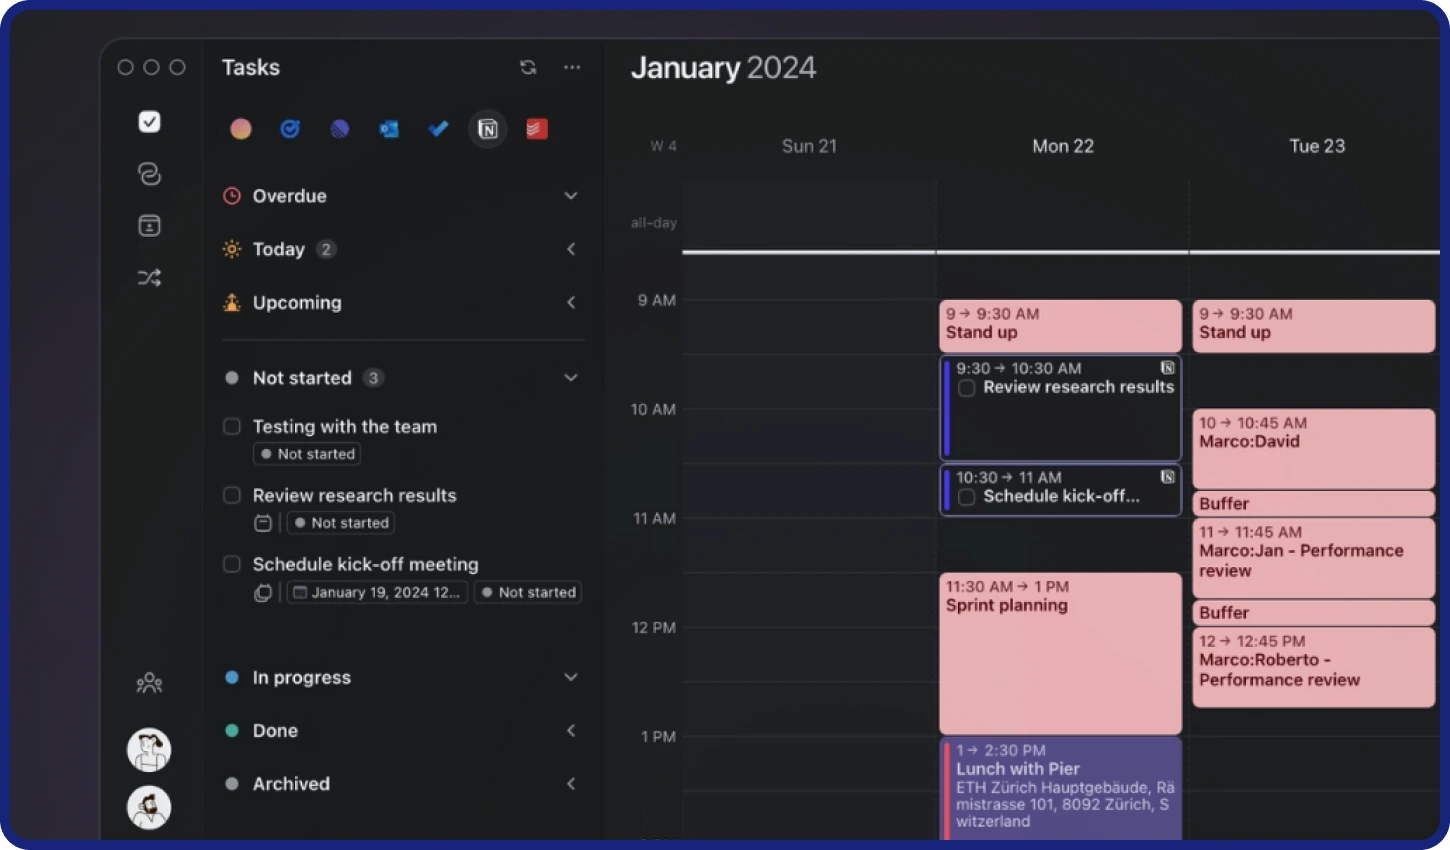The image size is (1450, 850).
Task: Select the bottom bearded user avatar
Action: (x=149, y=808)
